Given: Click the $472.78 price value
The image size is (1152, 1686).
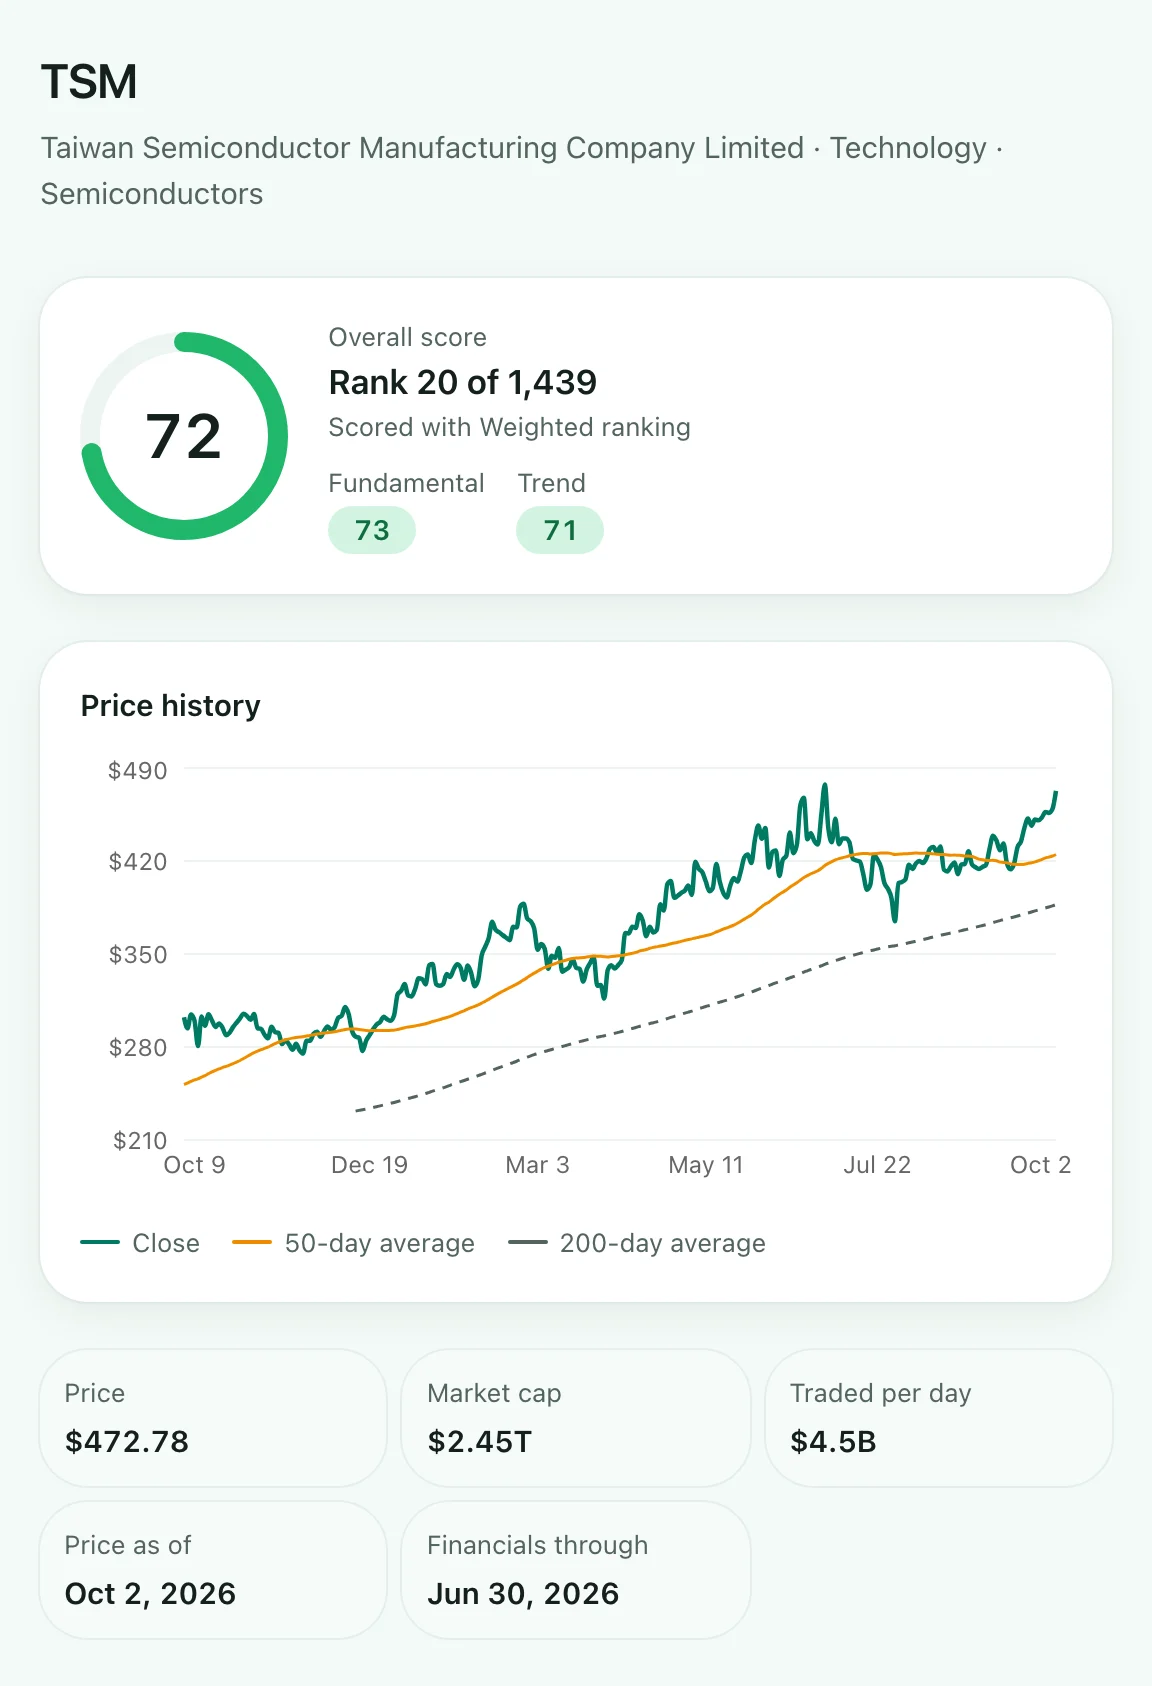Looking at the screenshot, I should pos(127,1442).
